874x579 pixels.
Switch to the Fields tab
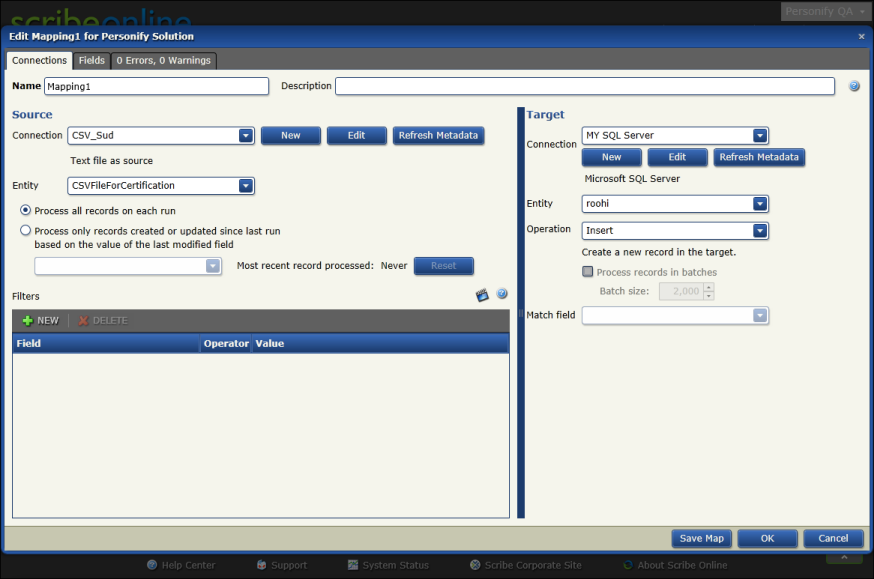pos(91,61)
